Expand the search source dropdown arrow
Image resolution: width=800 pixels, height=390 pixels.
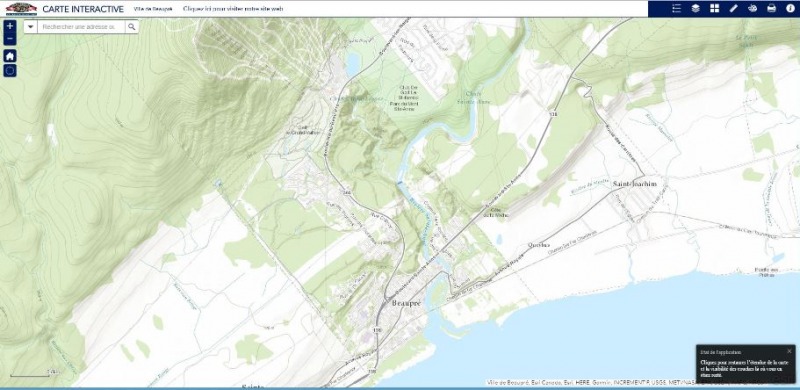point(31,27)
